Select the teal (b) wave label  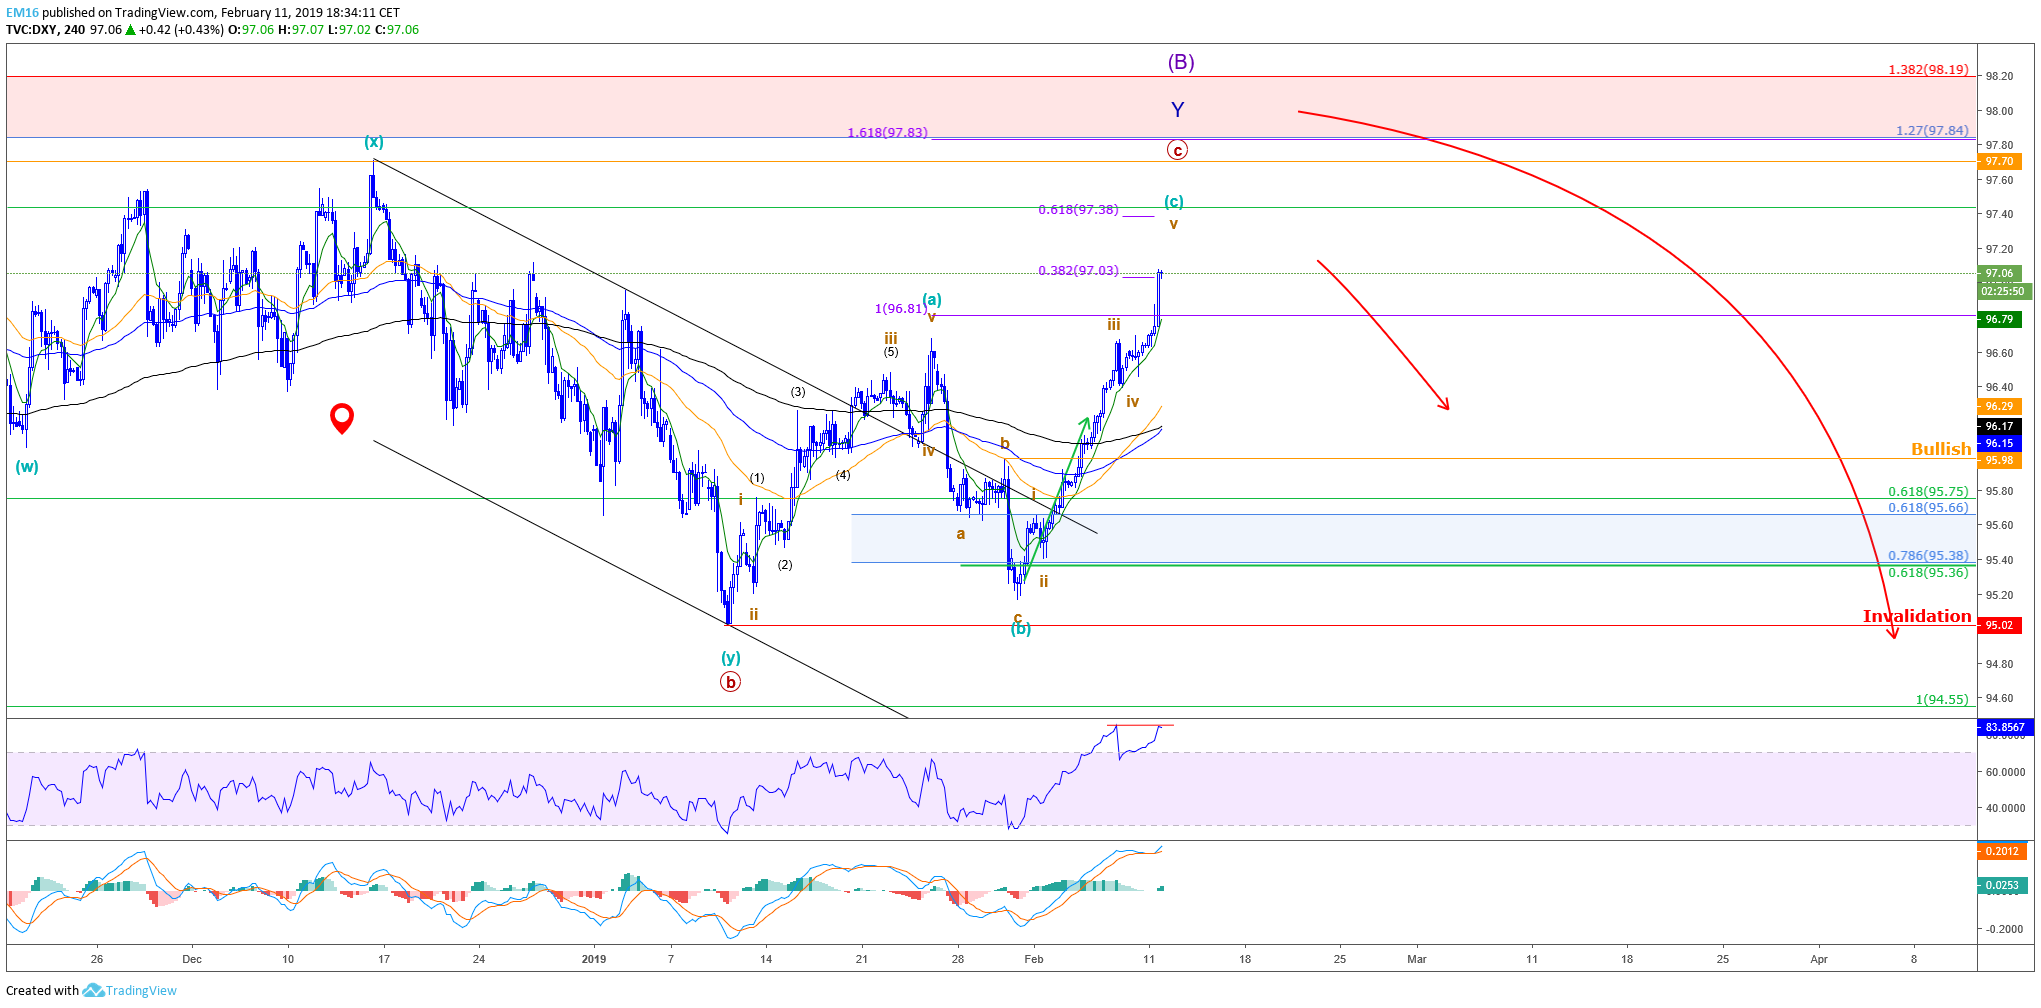pyautogui.click(x=1020, y=629)
